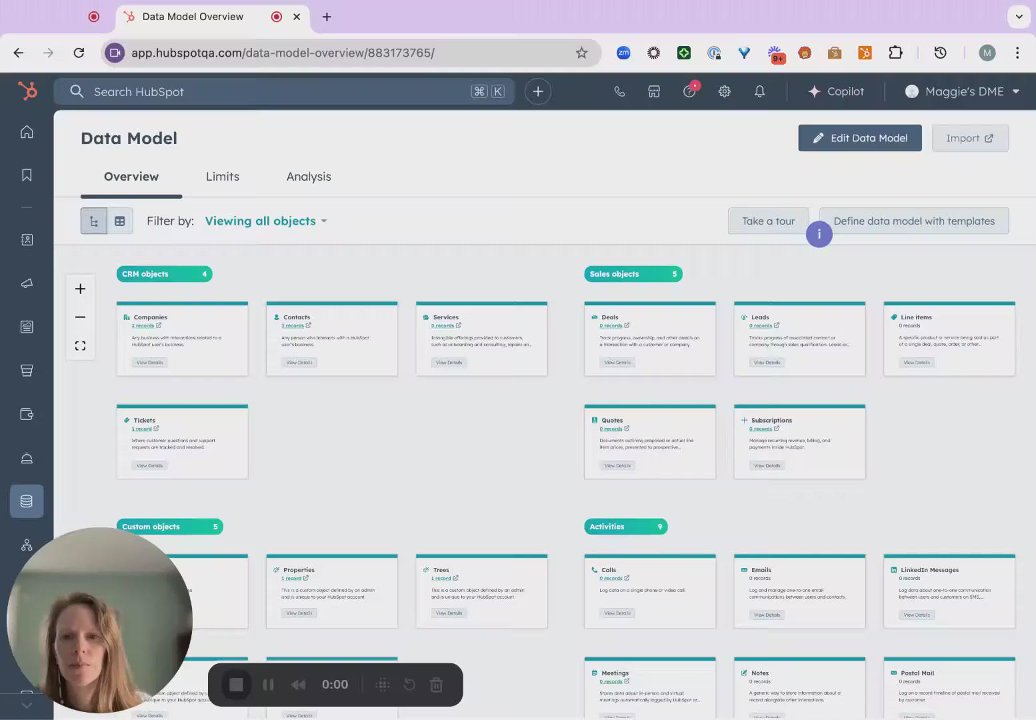Open the Bookmarks icon in the sidebar

coord(26,175)
